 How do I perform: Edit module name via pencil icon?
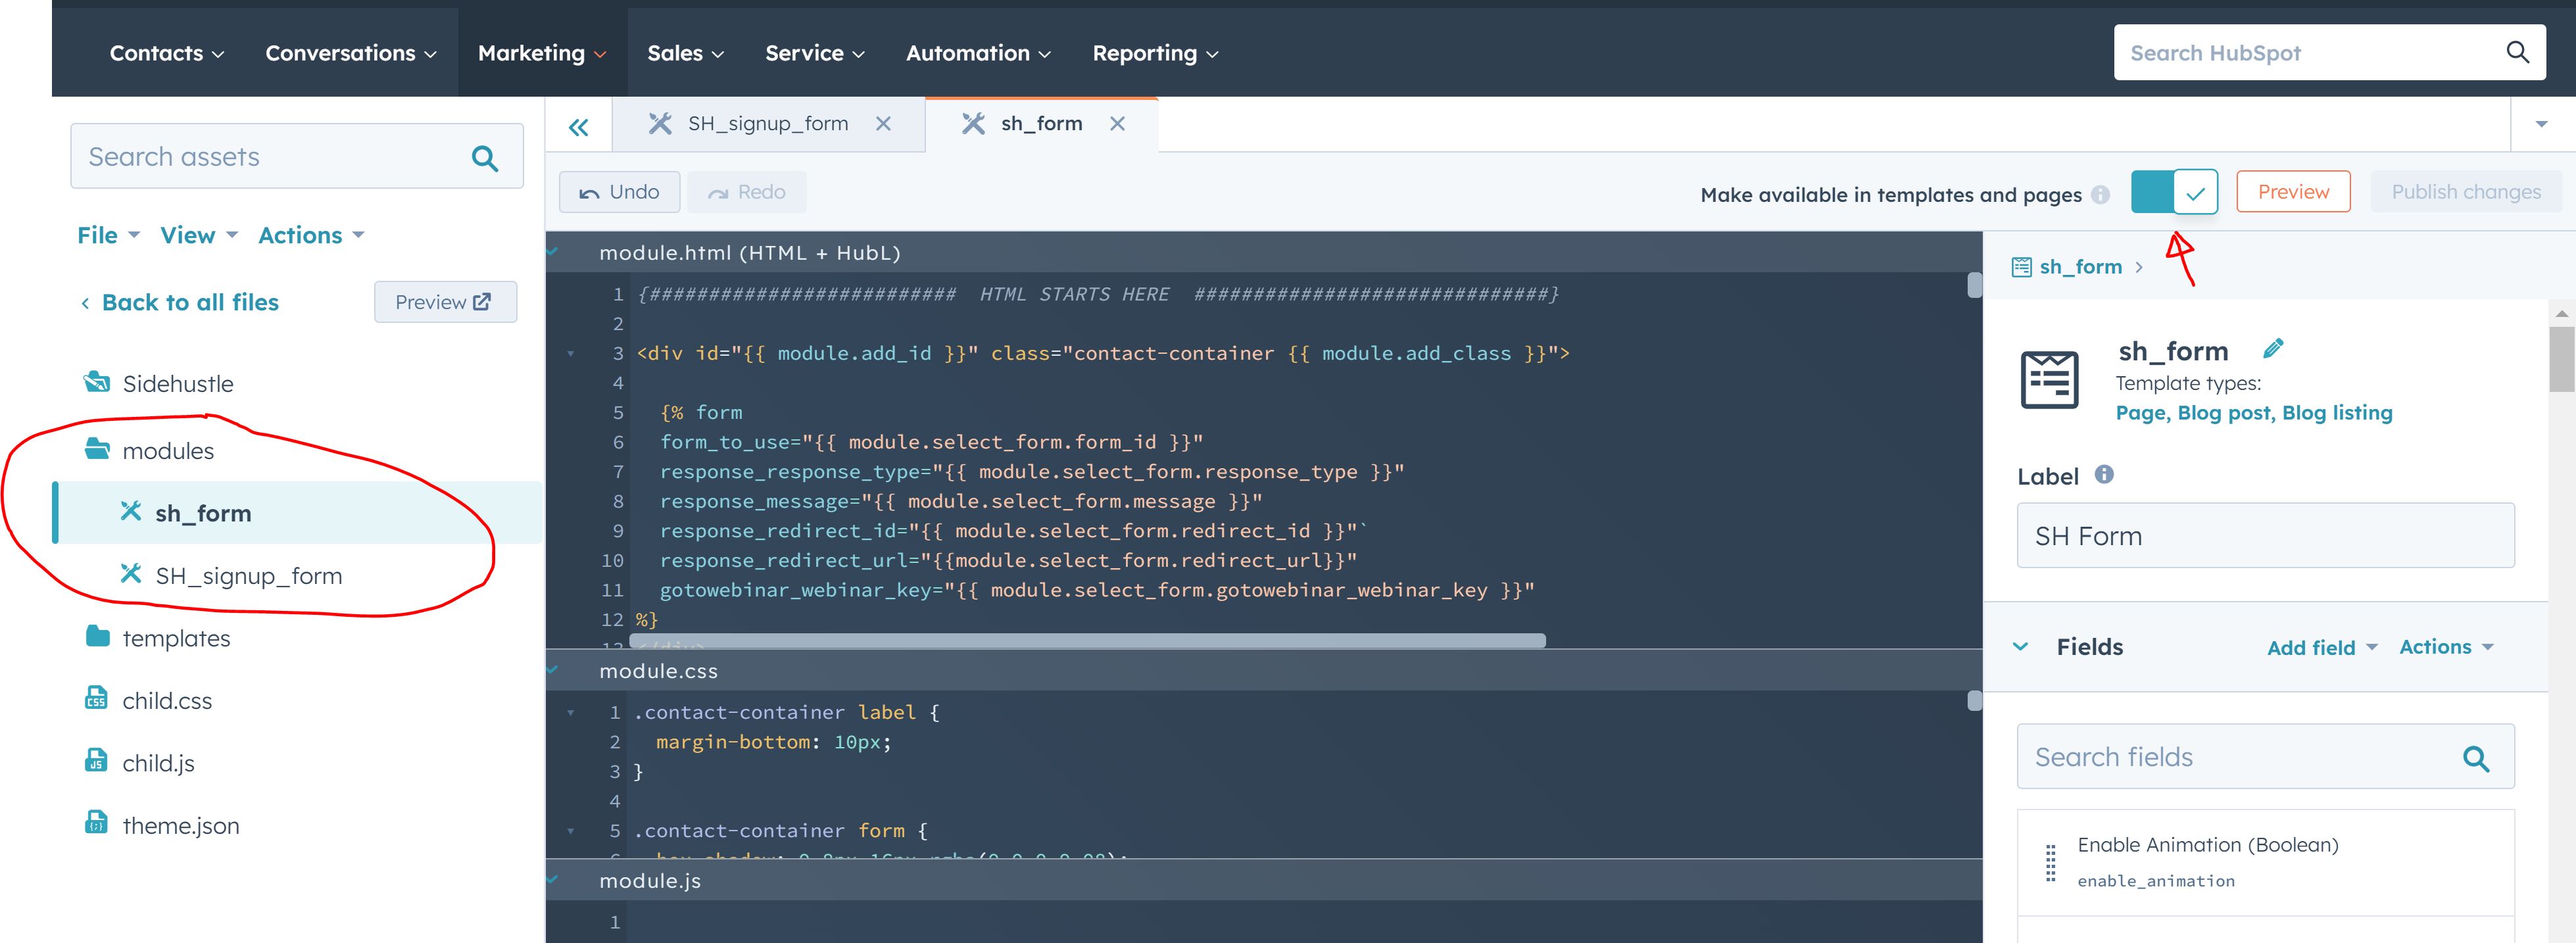[x=2274, y=348]
